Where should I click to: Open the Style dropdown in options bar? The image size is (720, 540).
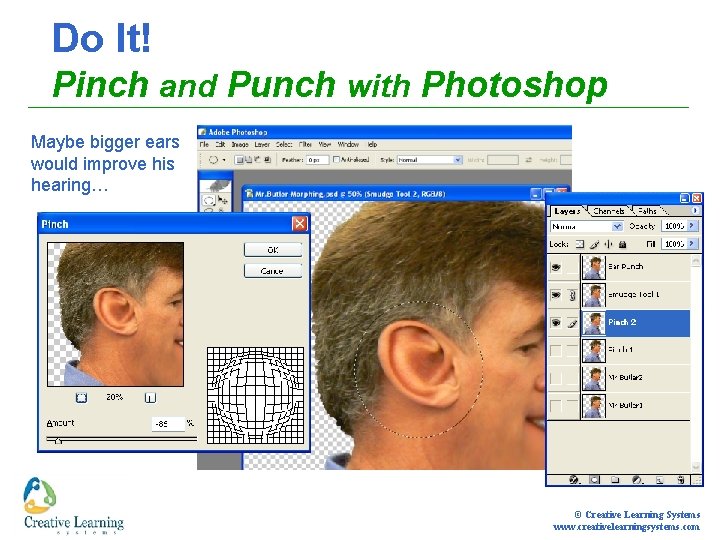pos(430,160)
